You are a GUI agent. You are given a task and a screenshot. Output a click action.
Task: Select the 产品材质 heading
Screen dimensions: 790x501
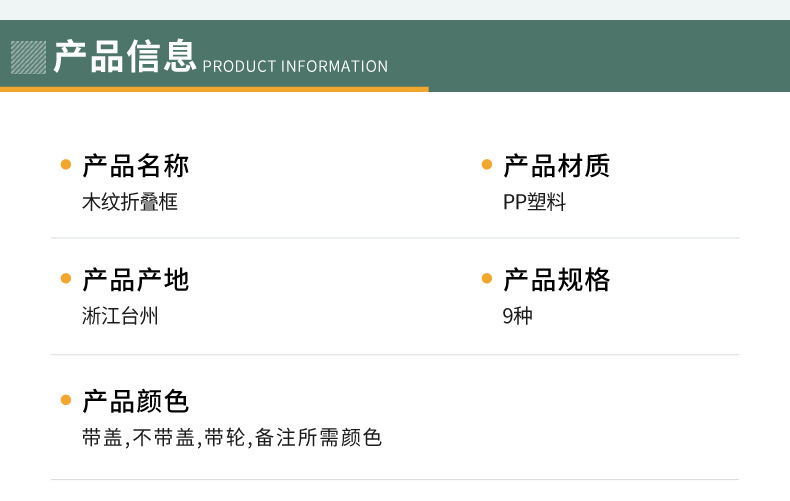pyautogui.click(x=556, y=165)
